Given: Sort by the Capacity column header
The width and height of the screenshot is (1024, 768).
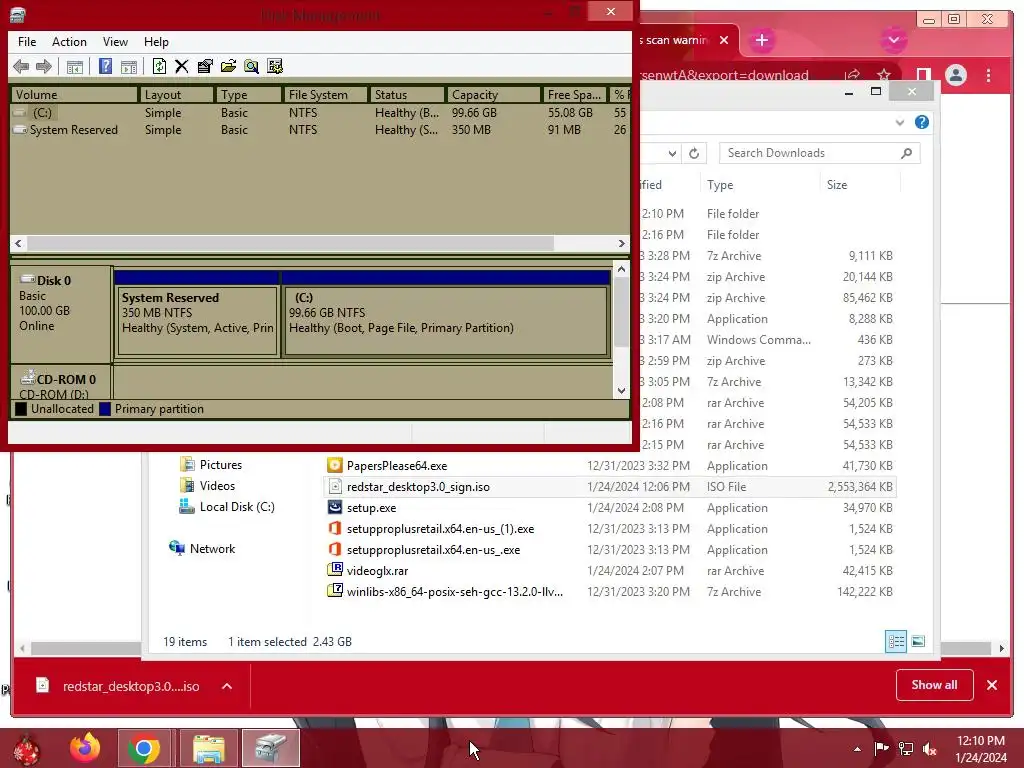Looking at the screenshot, I should tap(493, 95).
